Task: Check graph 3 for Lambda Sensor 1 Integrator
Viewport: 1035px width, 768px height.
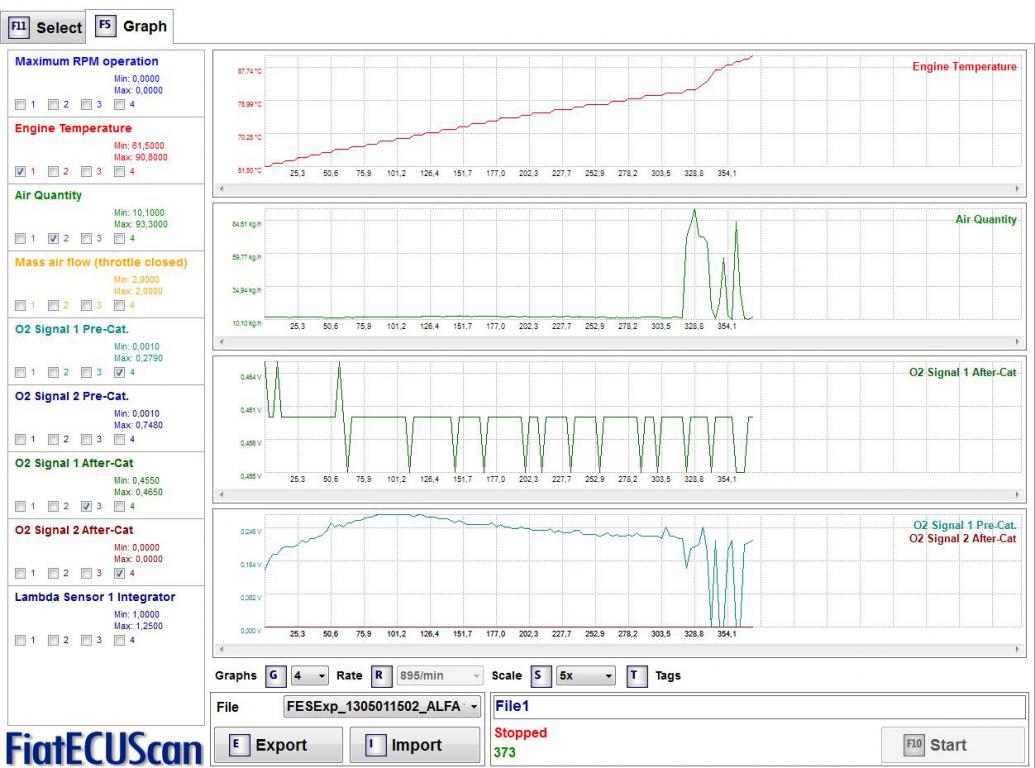Action: [86, 640]
